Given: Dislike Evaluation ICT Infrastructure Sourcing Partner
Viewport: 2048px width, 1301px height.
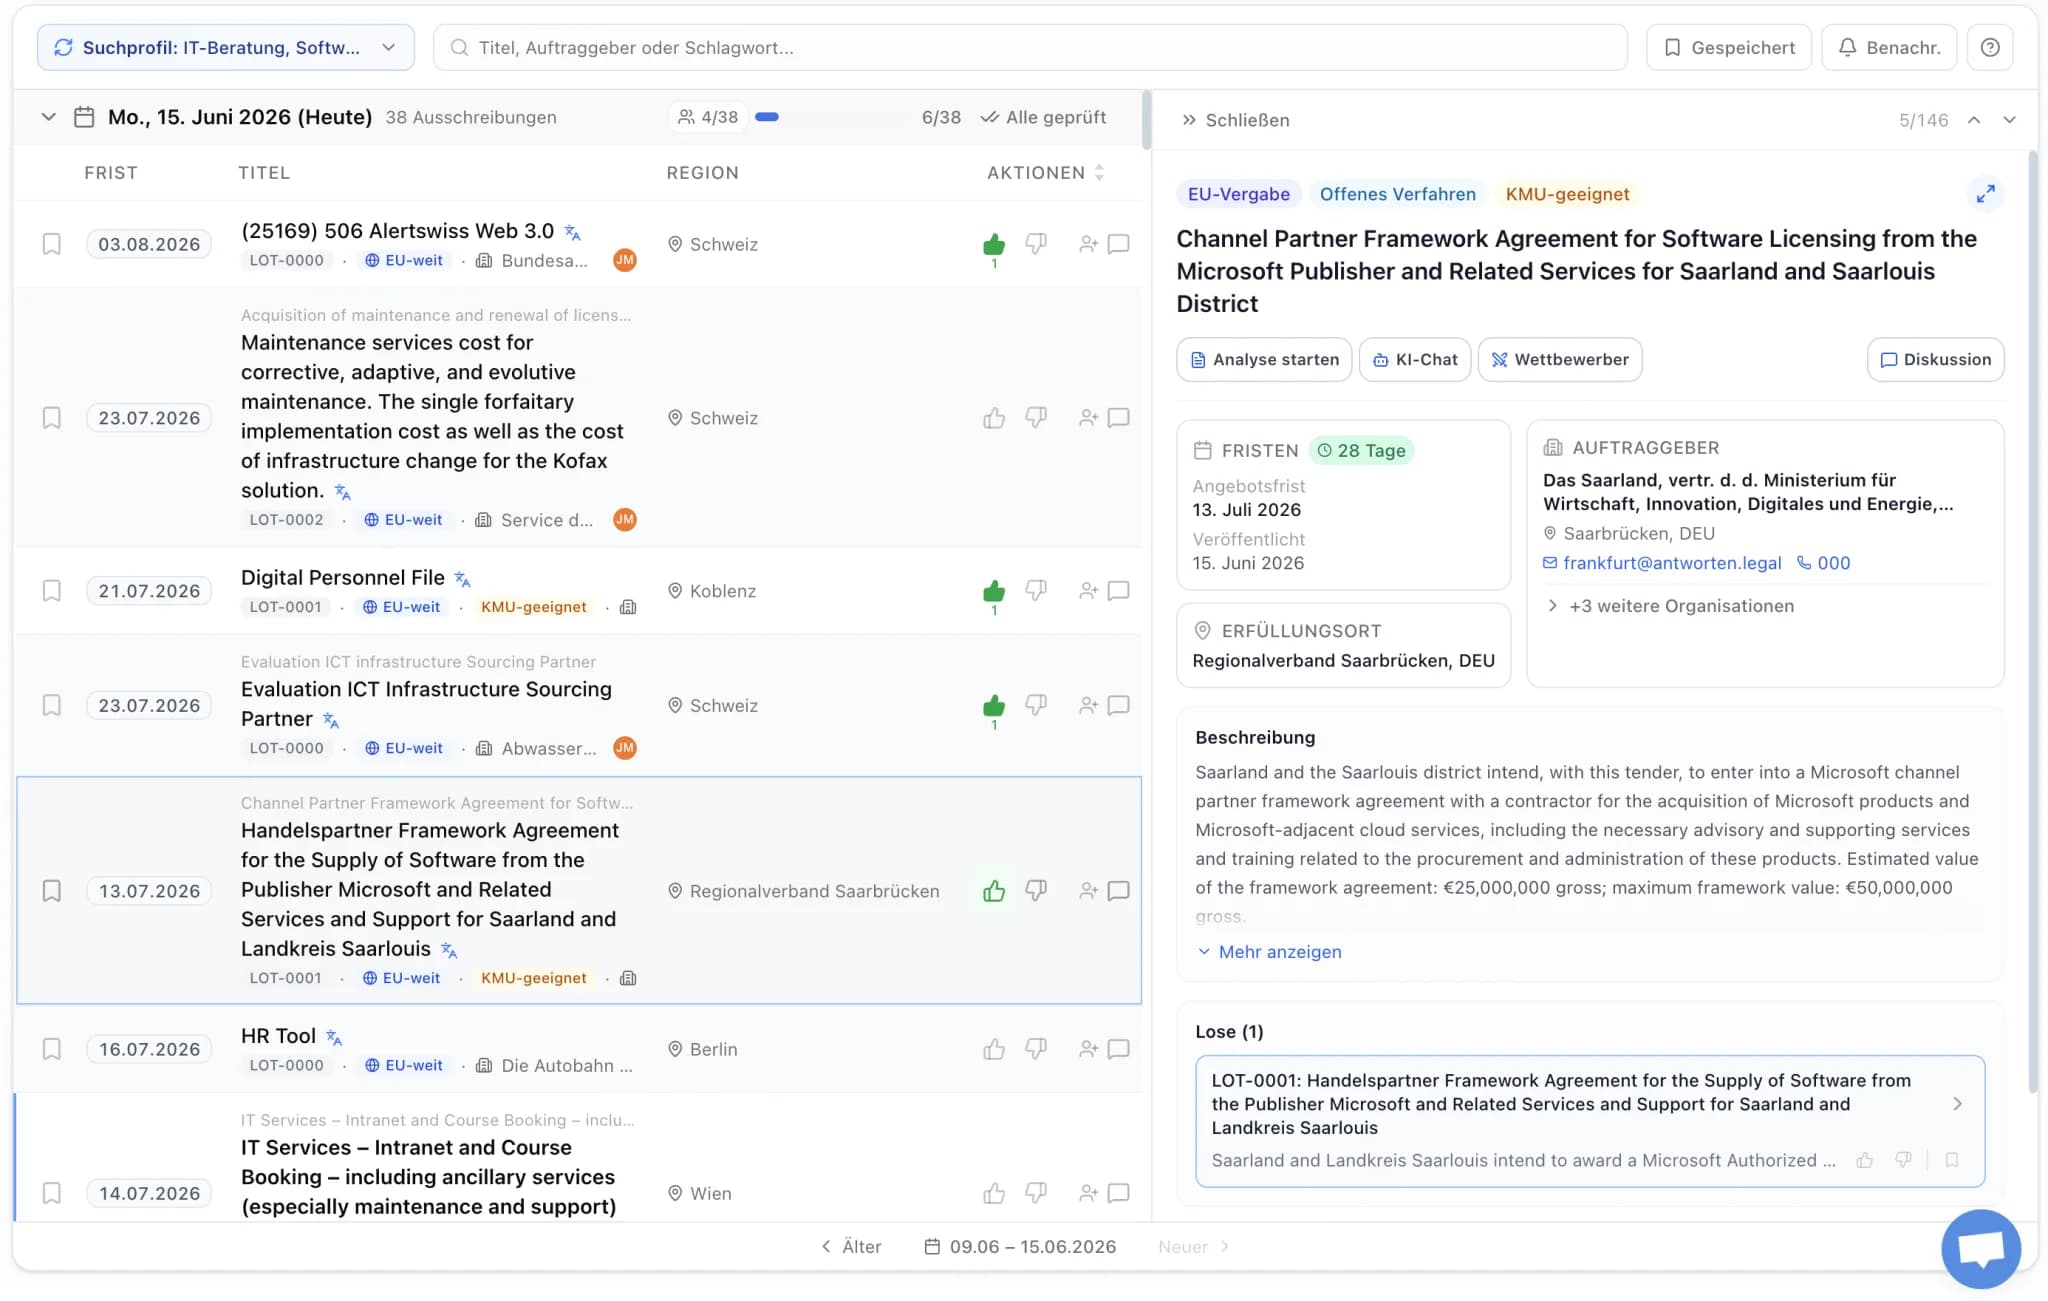Looking at the screenshot, I should click(1036, 705).
